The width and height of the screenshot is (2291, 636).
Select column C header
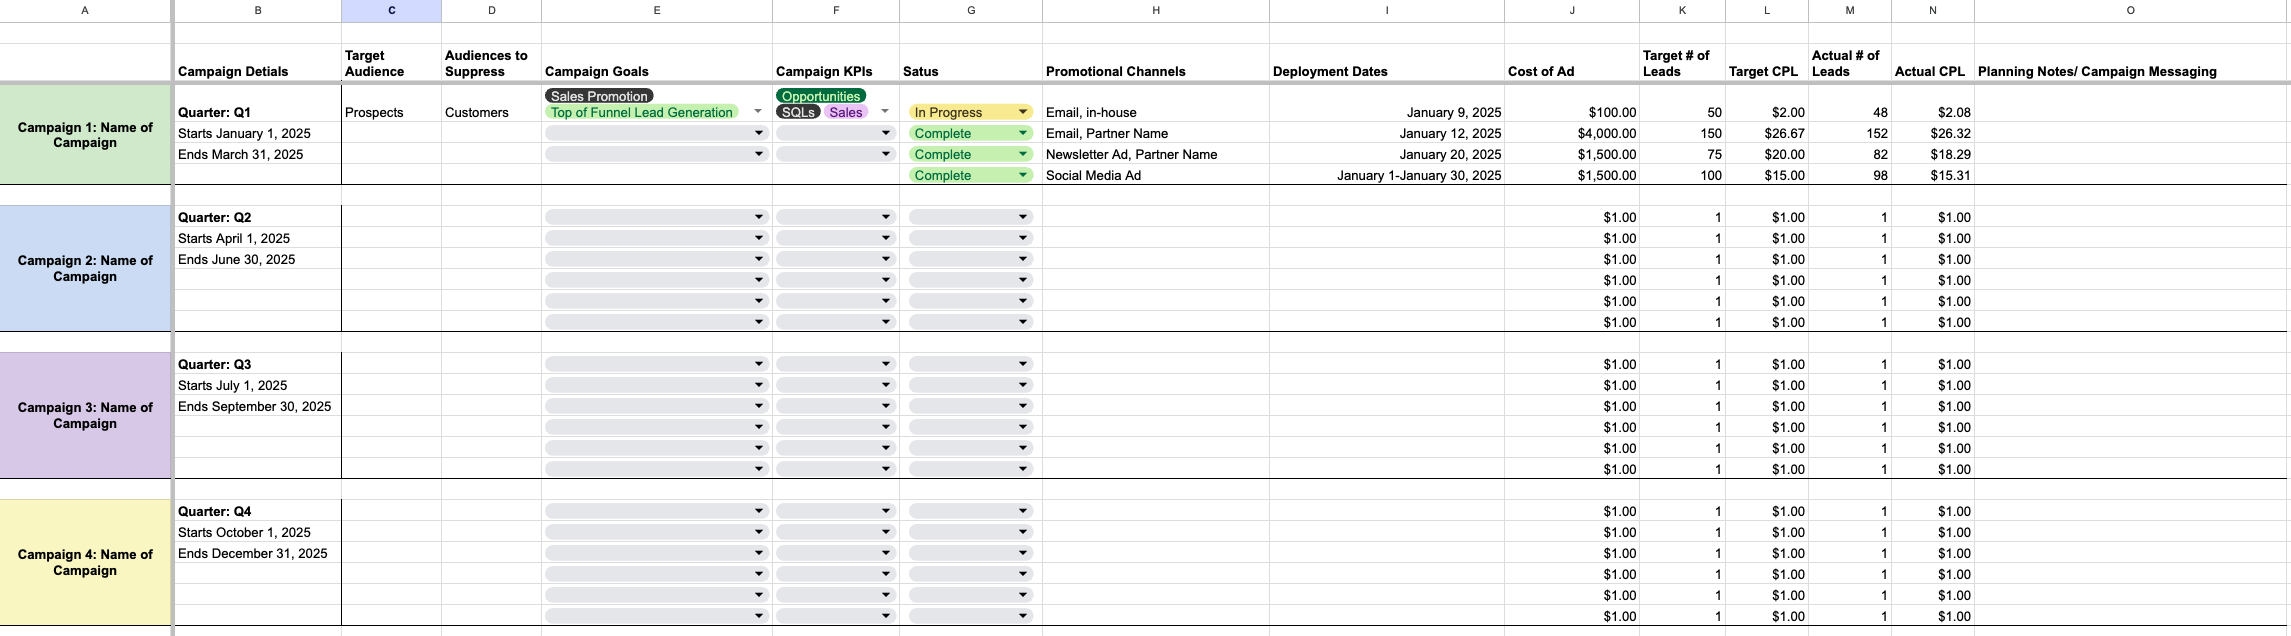[x=391, y=11]
